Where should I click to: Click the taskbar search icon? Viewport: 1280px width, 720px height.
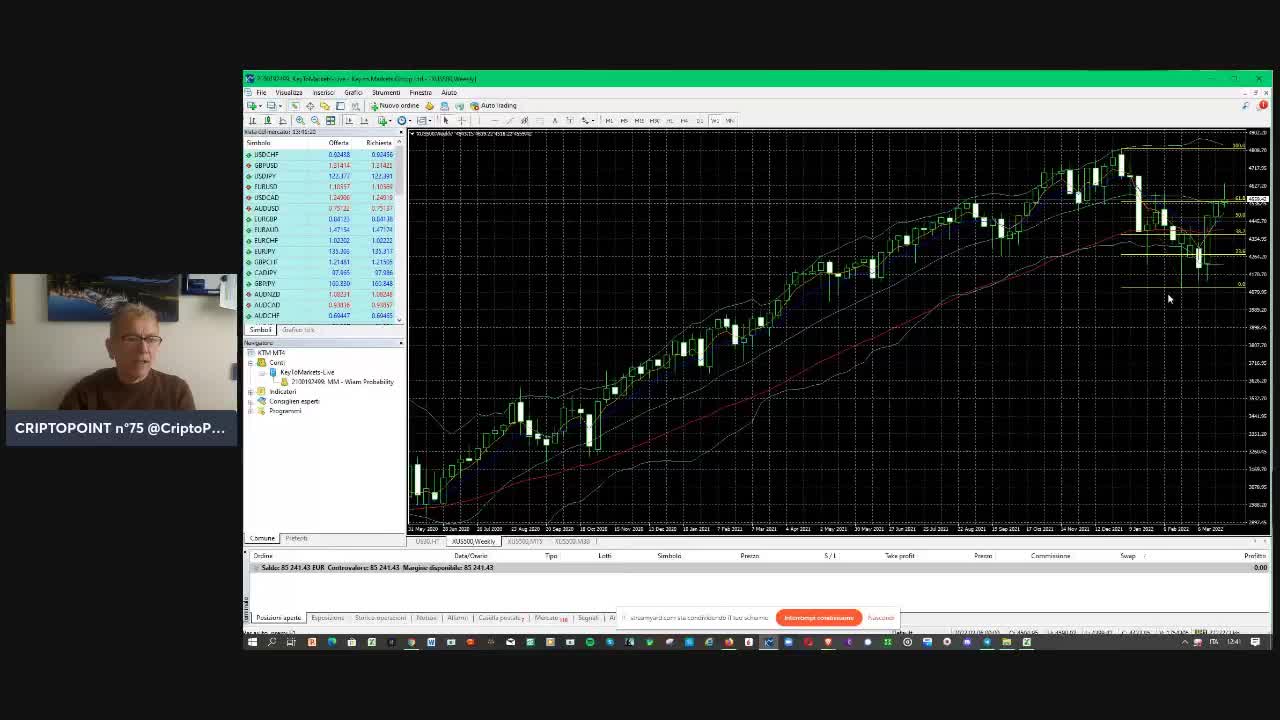[271, 642]
